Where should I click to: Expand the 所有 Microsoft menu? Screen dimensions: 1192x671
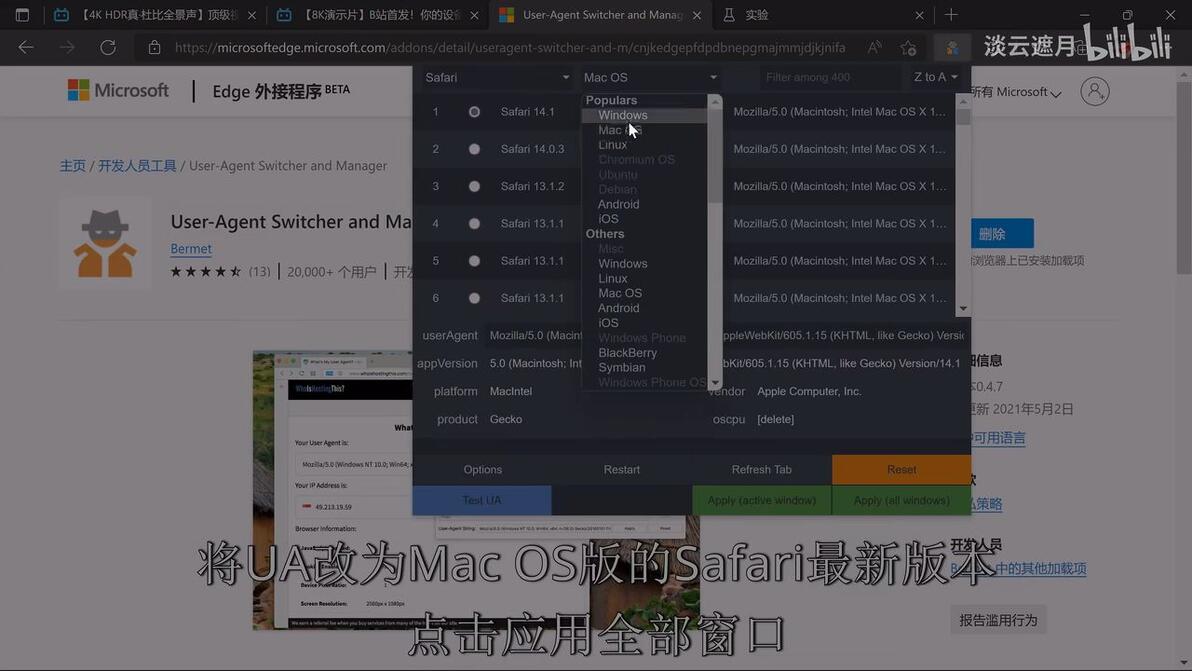[1015, 92]
